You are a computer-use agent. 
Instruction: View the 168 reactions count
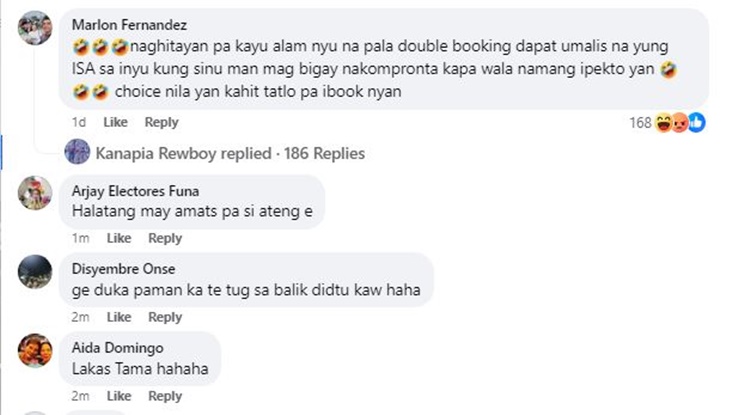coord(640,123)
